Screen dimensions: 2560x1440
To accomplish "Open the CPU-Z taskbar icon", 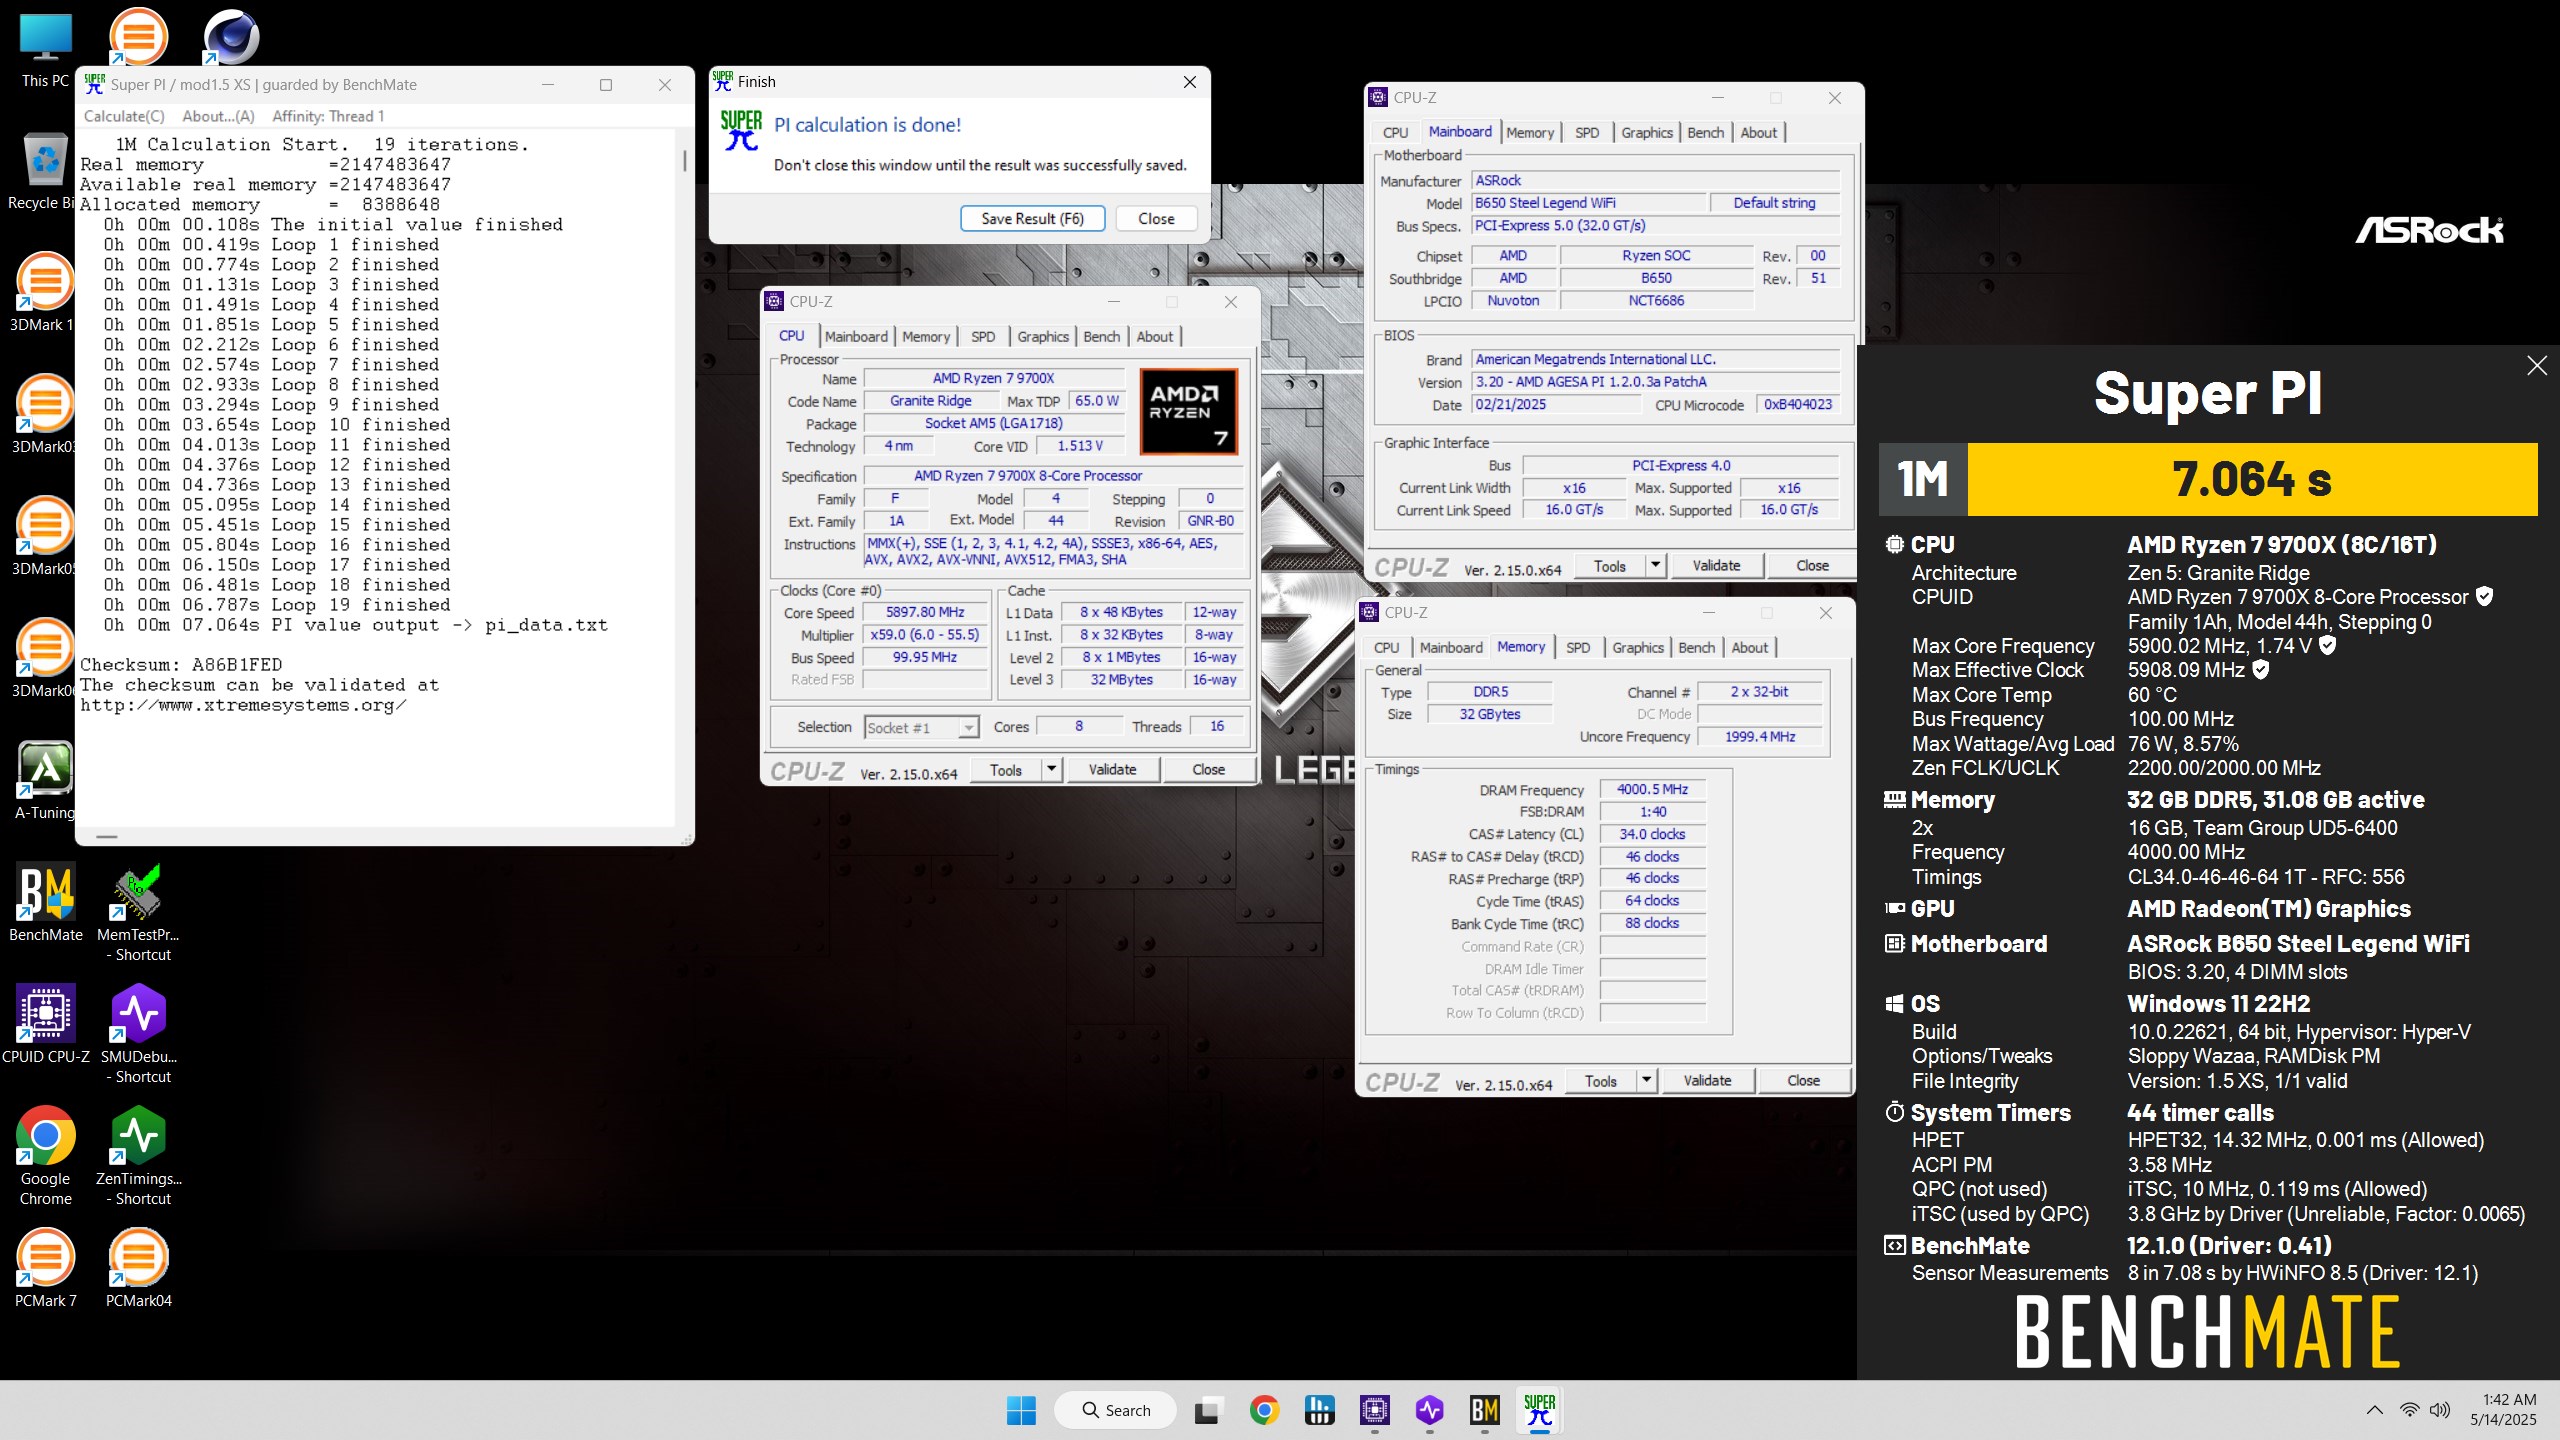I will click(1375, 1410).
